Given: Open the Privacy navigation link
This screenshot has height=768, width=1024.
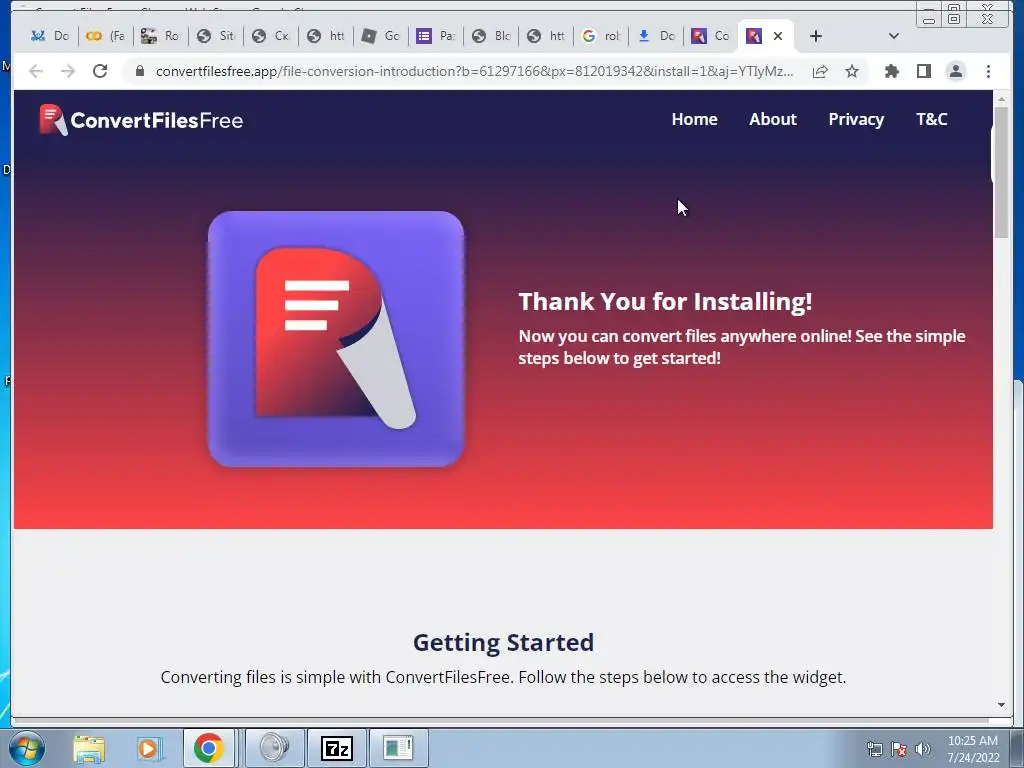Looking at the screenshot, I should (x=856, y=120).
